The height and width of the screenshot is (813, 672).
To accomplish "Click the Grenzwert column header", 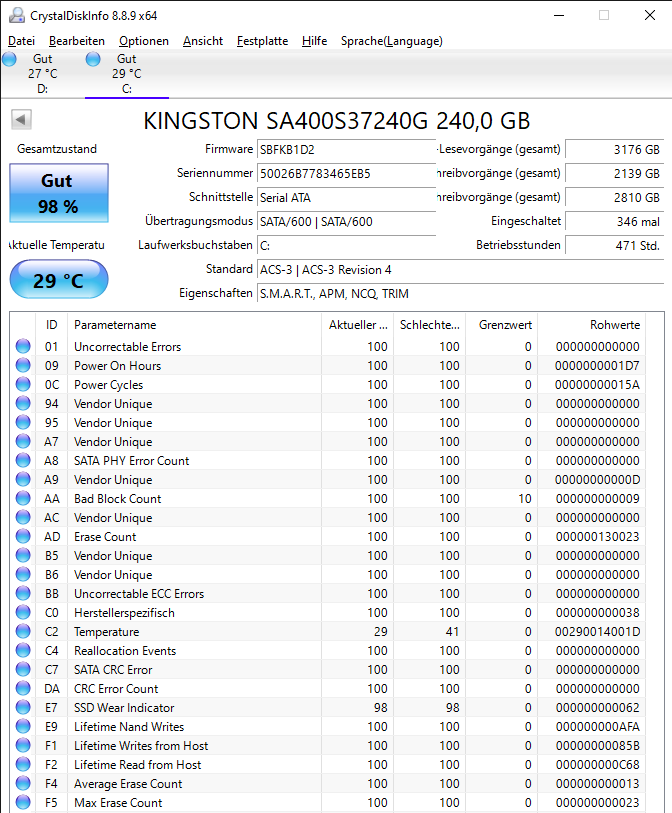I will pos(501,325).
